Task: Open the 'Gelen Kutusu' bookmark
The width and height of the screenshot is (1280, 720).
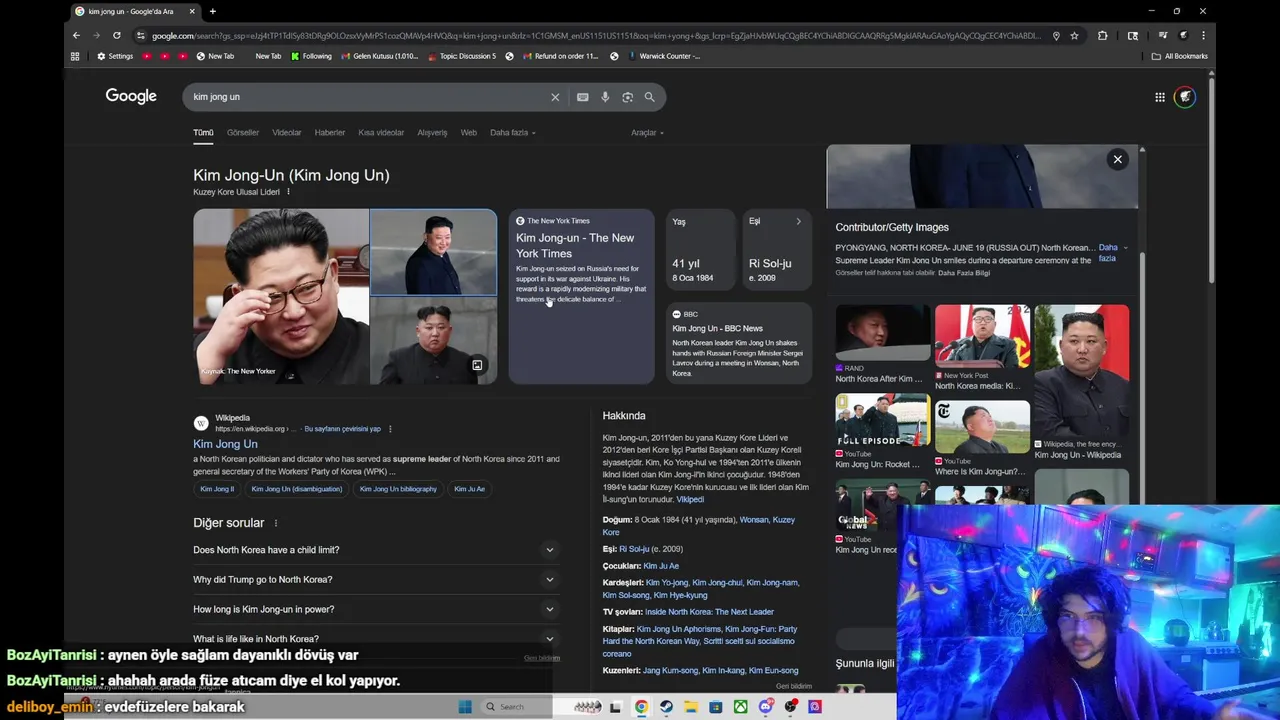Action: click(379, 56)
